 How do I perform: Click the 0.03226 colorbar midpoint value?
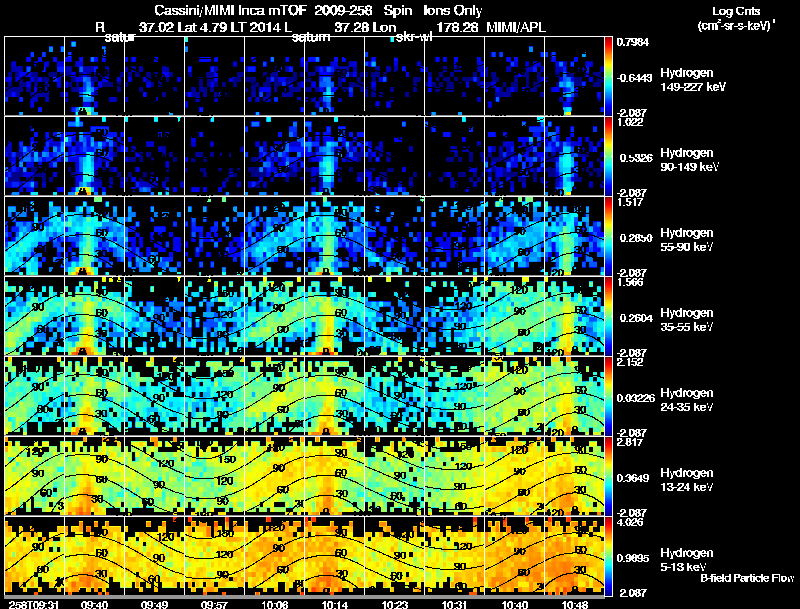coord(636,398)
